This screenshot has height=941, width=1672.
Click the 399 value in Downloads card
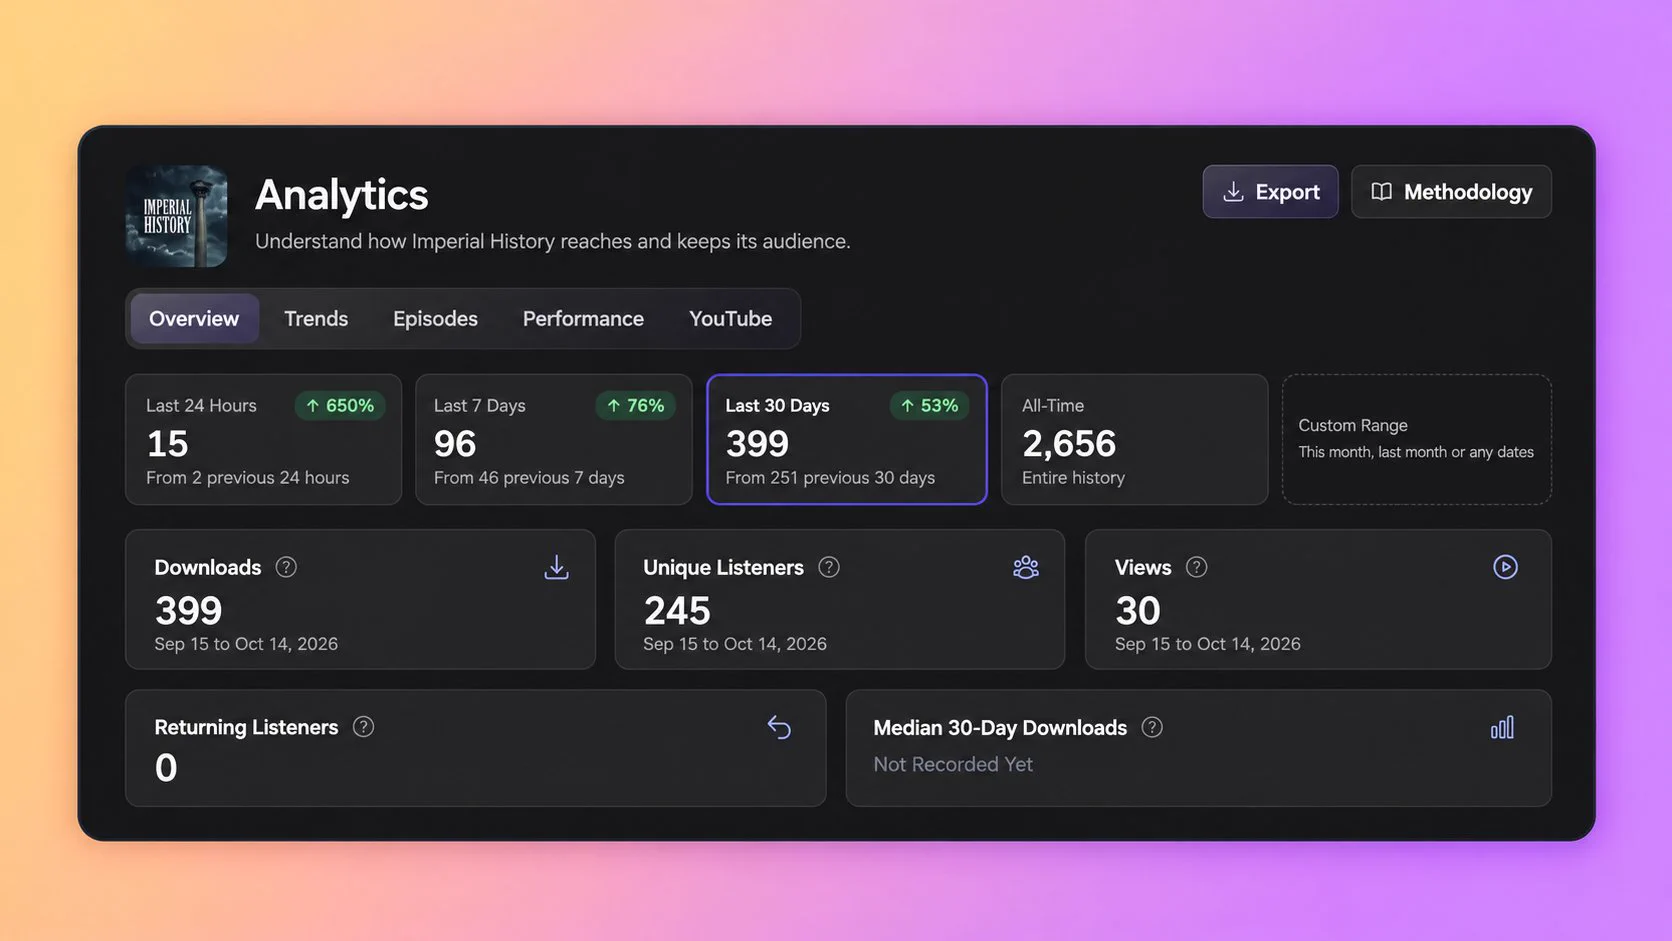[x=188, y=610]
